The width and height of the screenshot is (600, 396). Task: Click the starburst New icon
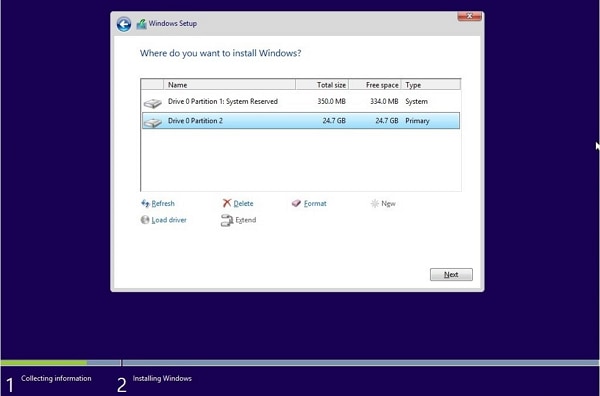click(375, 204)
